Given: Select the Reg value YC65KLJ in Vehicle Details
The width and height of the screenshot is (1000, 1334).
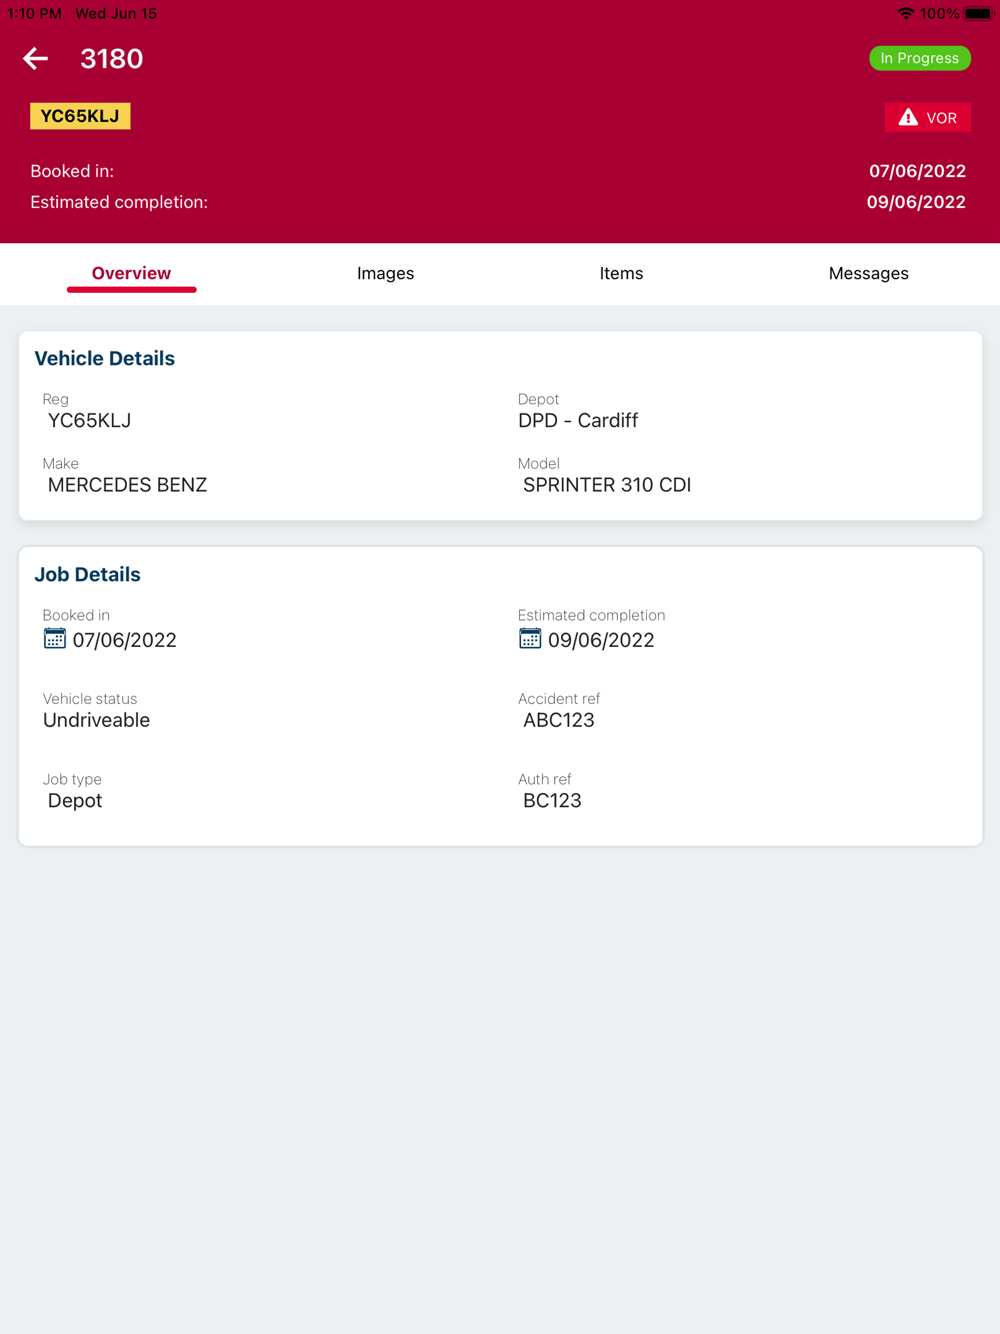Looking at the screenshot, I should coord(89,421).
